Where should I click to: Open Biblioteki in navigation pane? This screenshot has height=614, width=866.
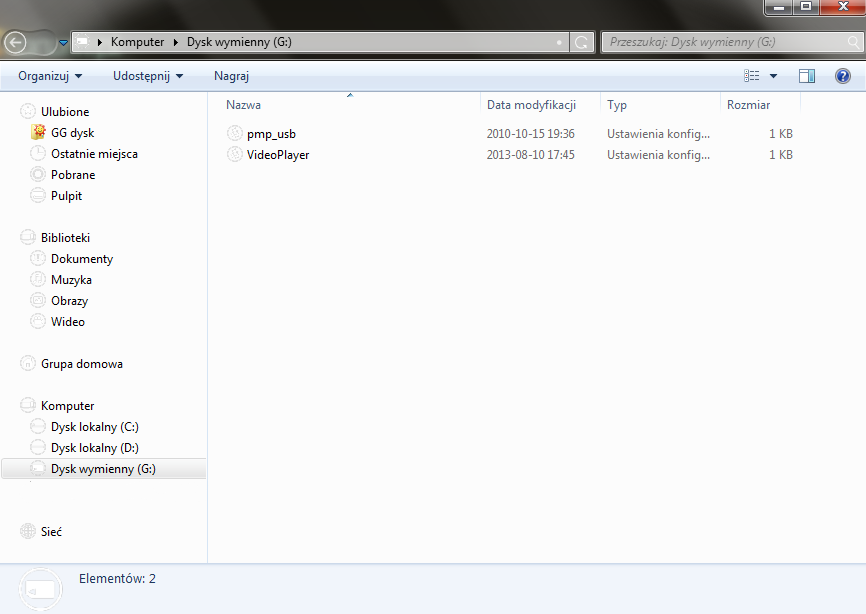(x=65, y=237)
